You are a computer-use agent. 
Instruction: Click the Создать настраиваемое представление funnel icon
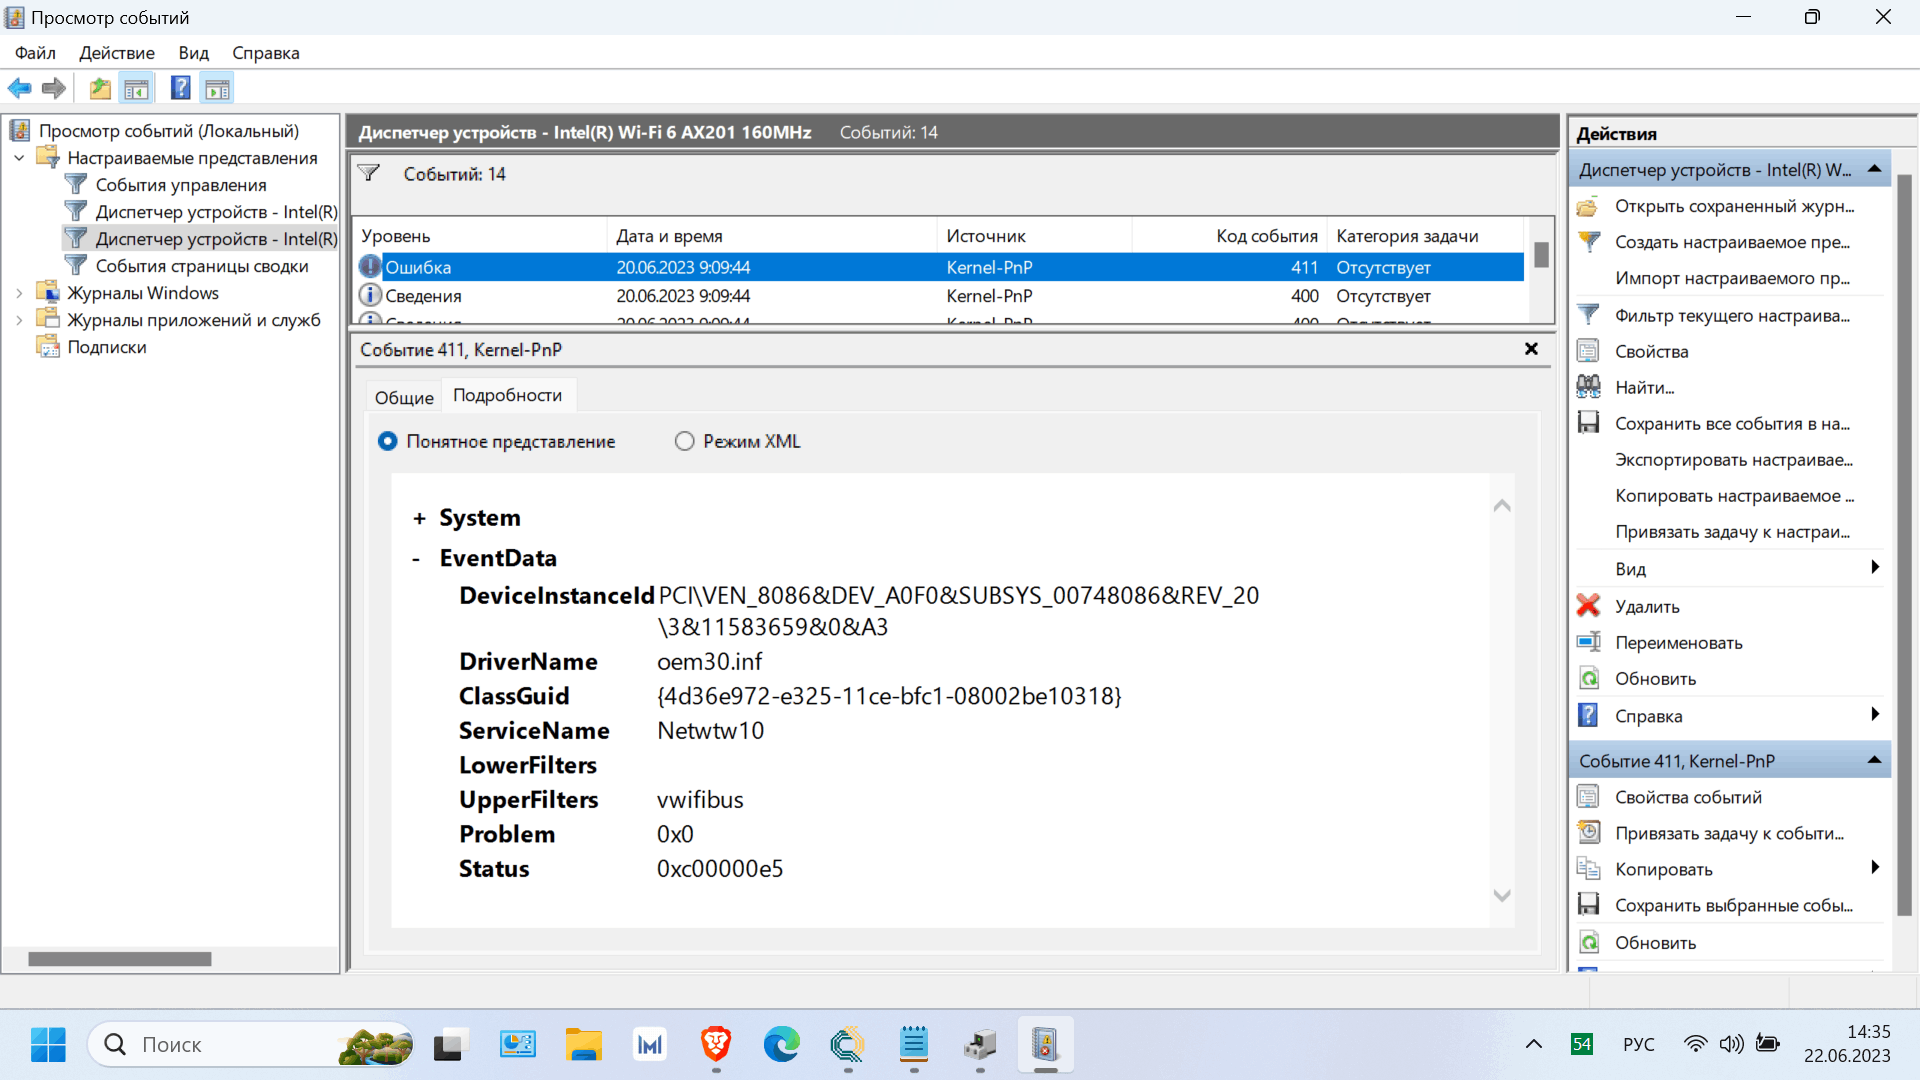pyautogui.click(x=1588, y=242)
